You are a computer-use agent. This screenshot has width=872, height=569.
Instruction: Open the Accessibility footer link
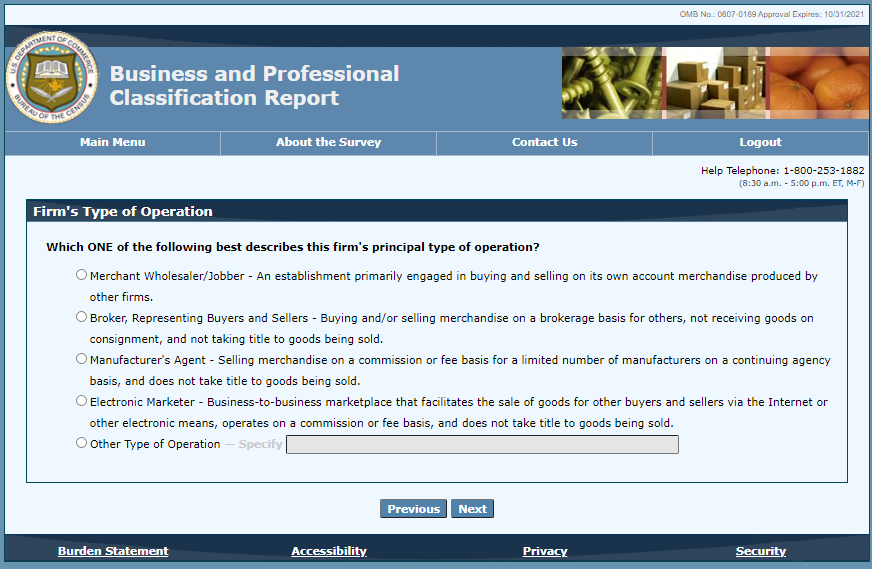pos(329,551)
